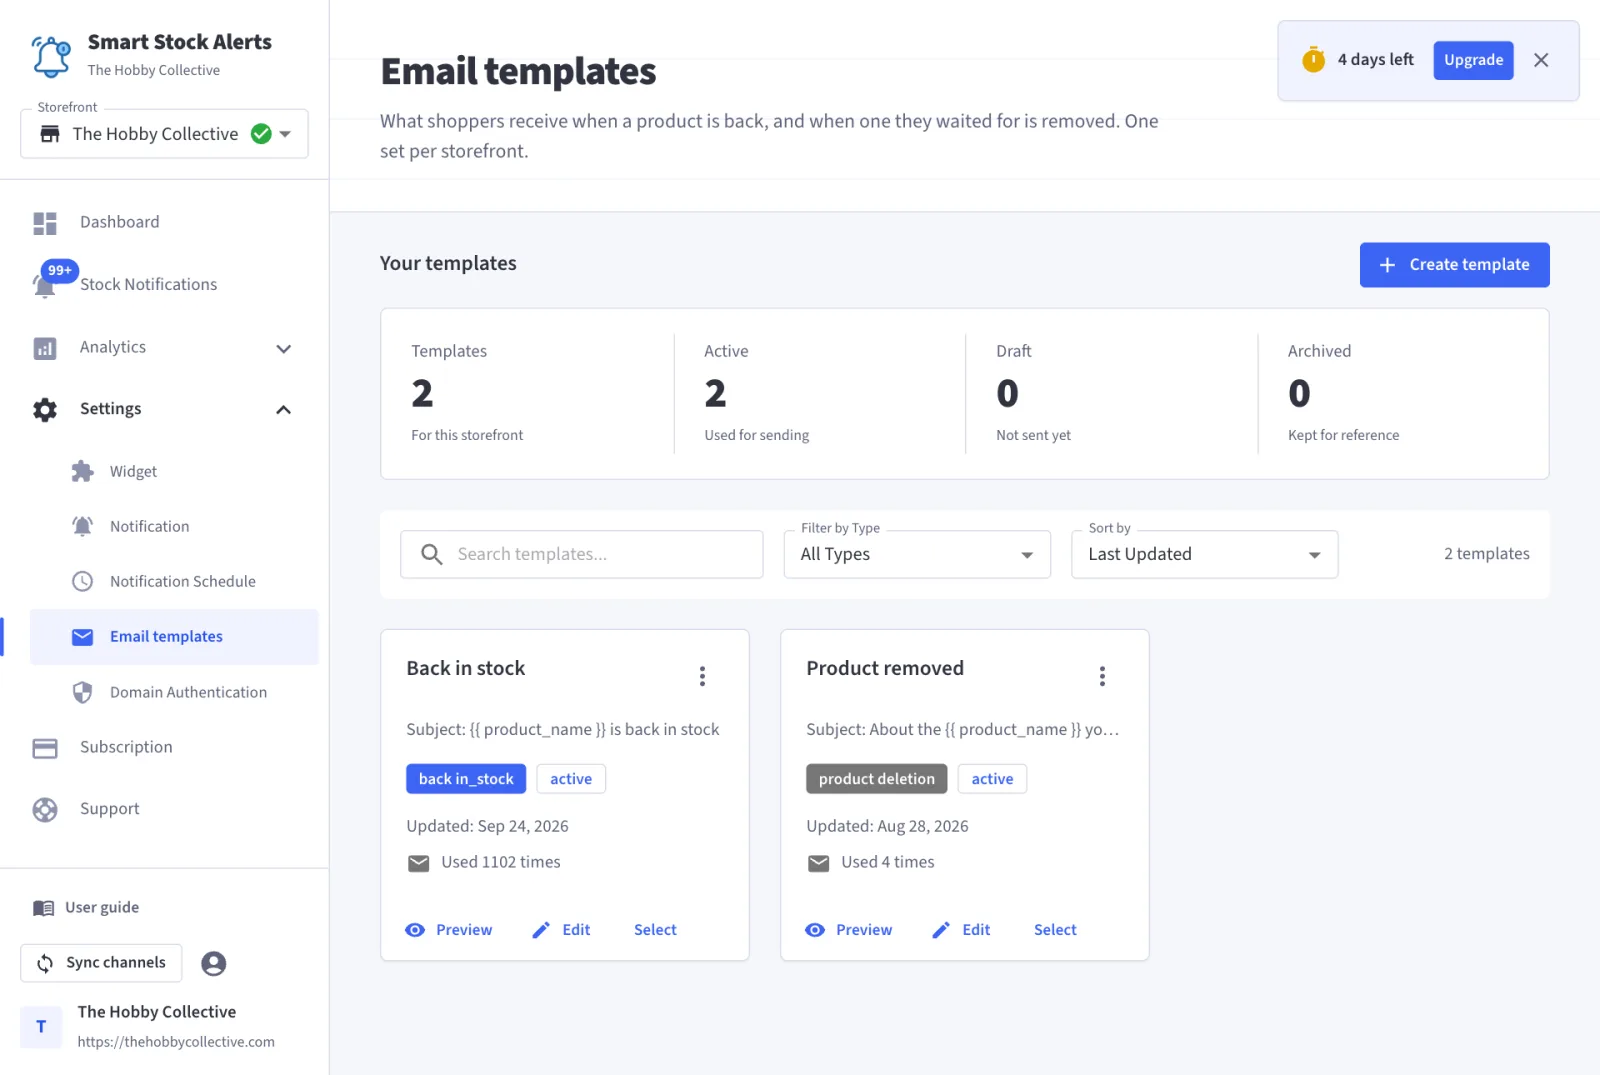Open the user account avatar icon
This screenshot has height=1075, width=1600.
pos(214,964)
